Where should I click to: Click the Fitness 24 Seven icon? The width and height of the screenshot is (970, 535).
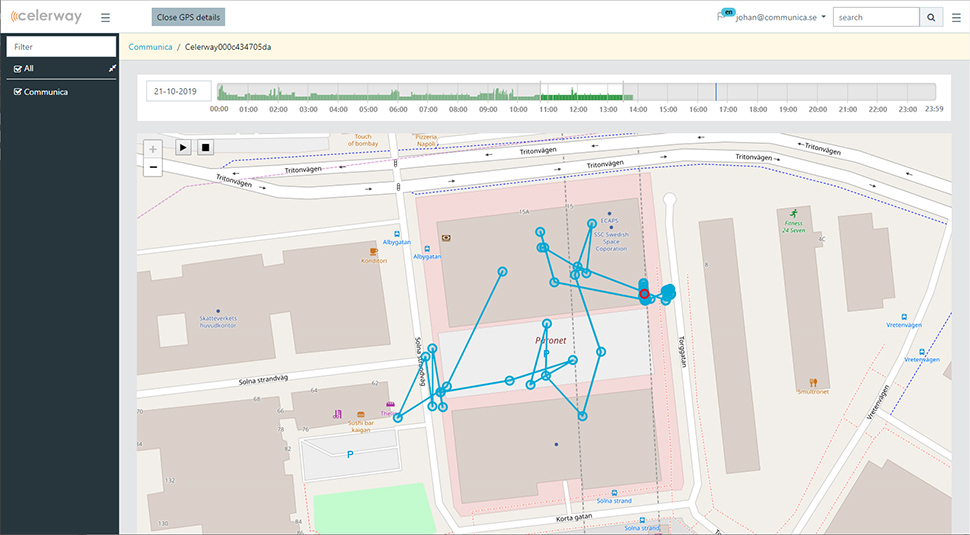[x=793, y=213]
